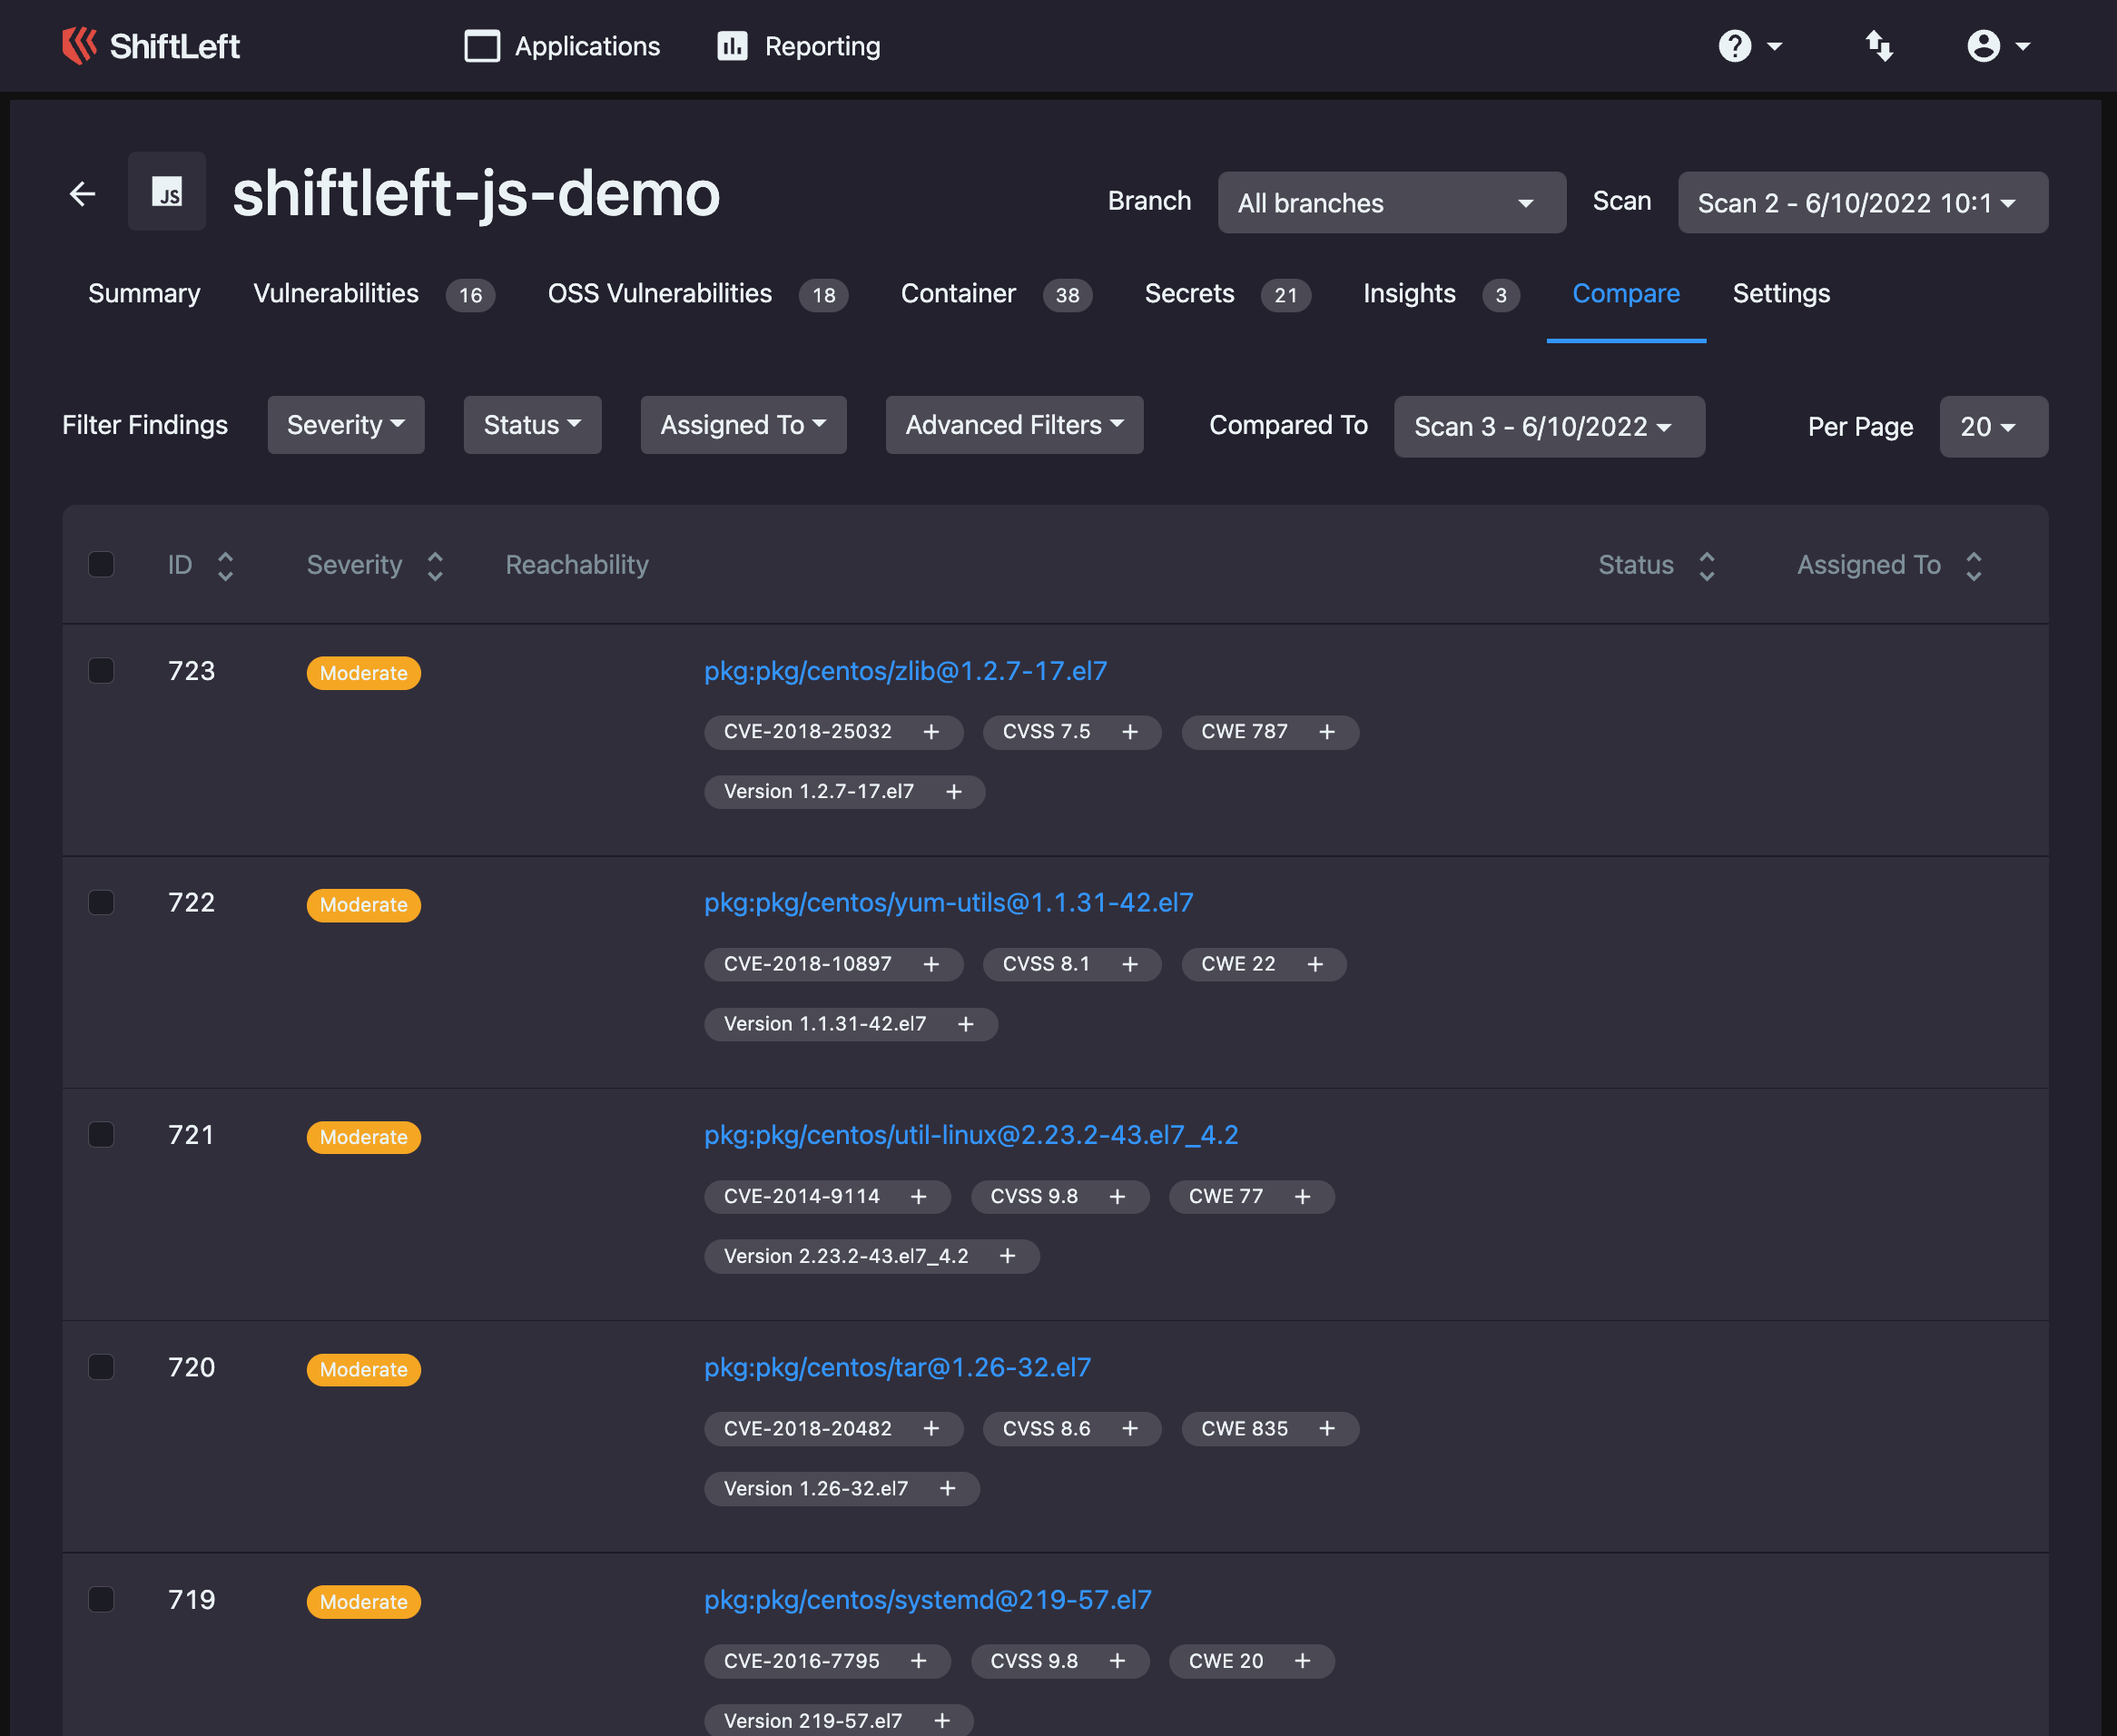
Task: Click plus on CWE 20 tag
Action: [x=1302, y=1661]
